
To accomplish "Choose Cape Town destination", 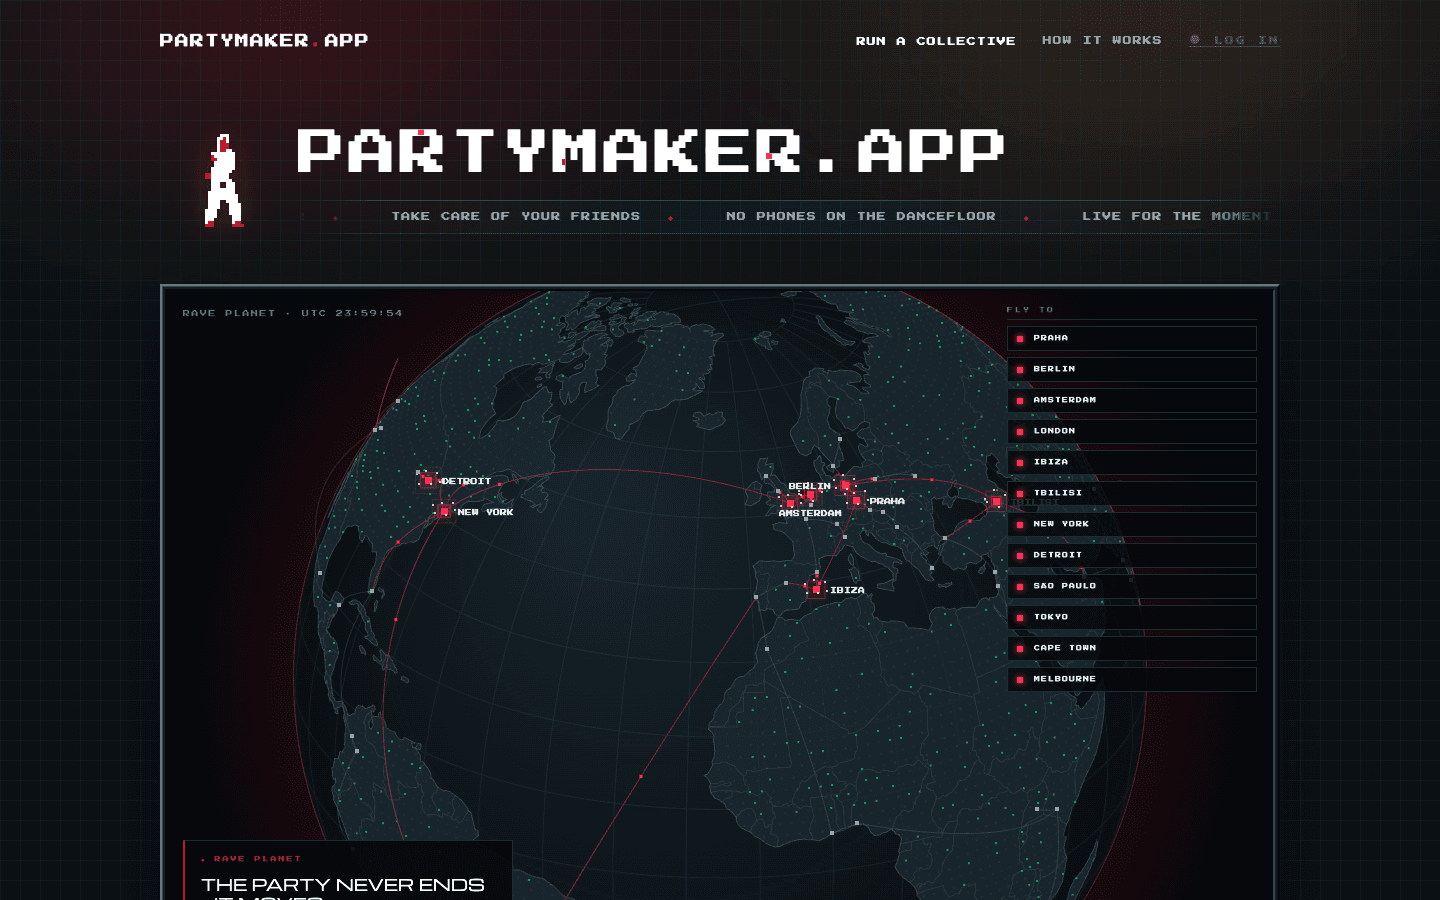I will point(1132,648).
